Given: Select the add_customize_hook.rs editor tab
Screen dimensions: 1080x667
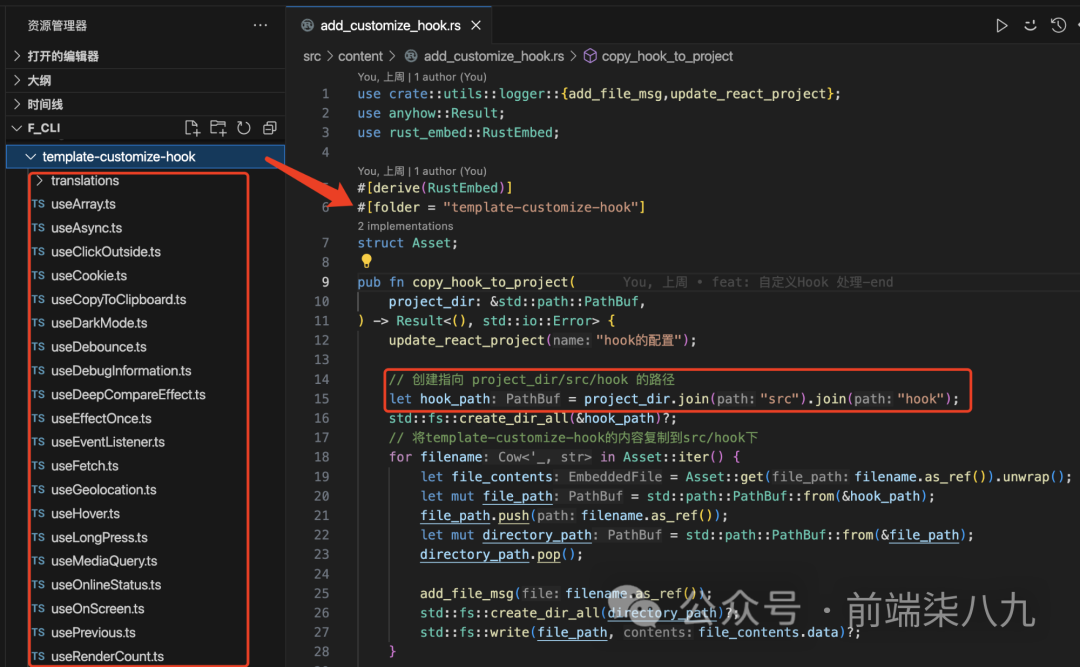Looking at the screenshot, I should [390, 25].
